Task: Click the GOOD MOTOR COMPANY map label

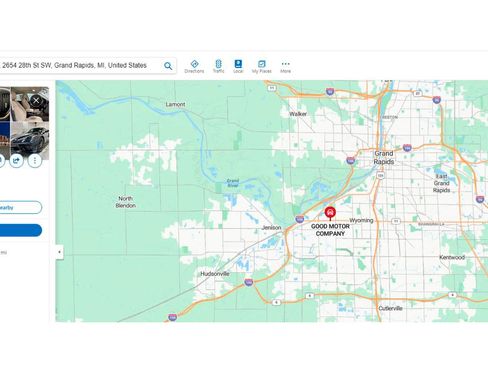Action: (330, 230)
